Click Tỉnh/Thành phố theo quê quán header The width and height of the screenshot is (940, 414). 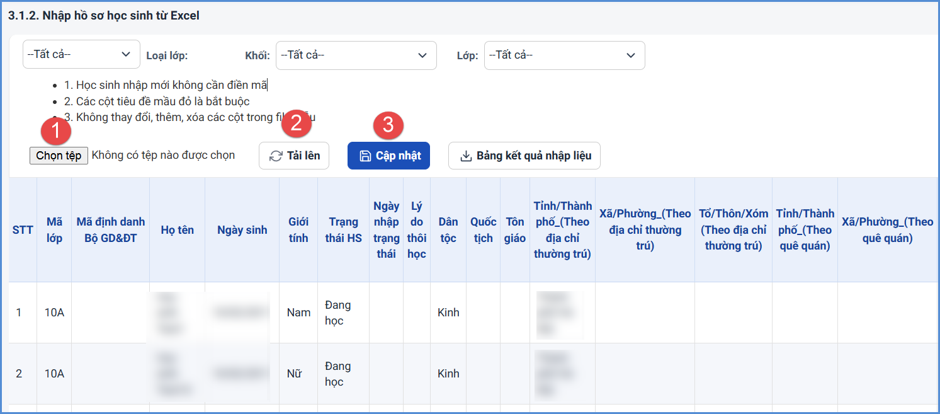point(805,230)
